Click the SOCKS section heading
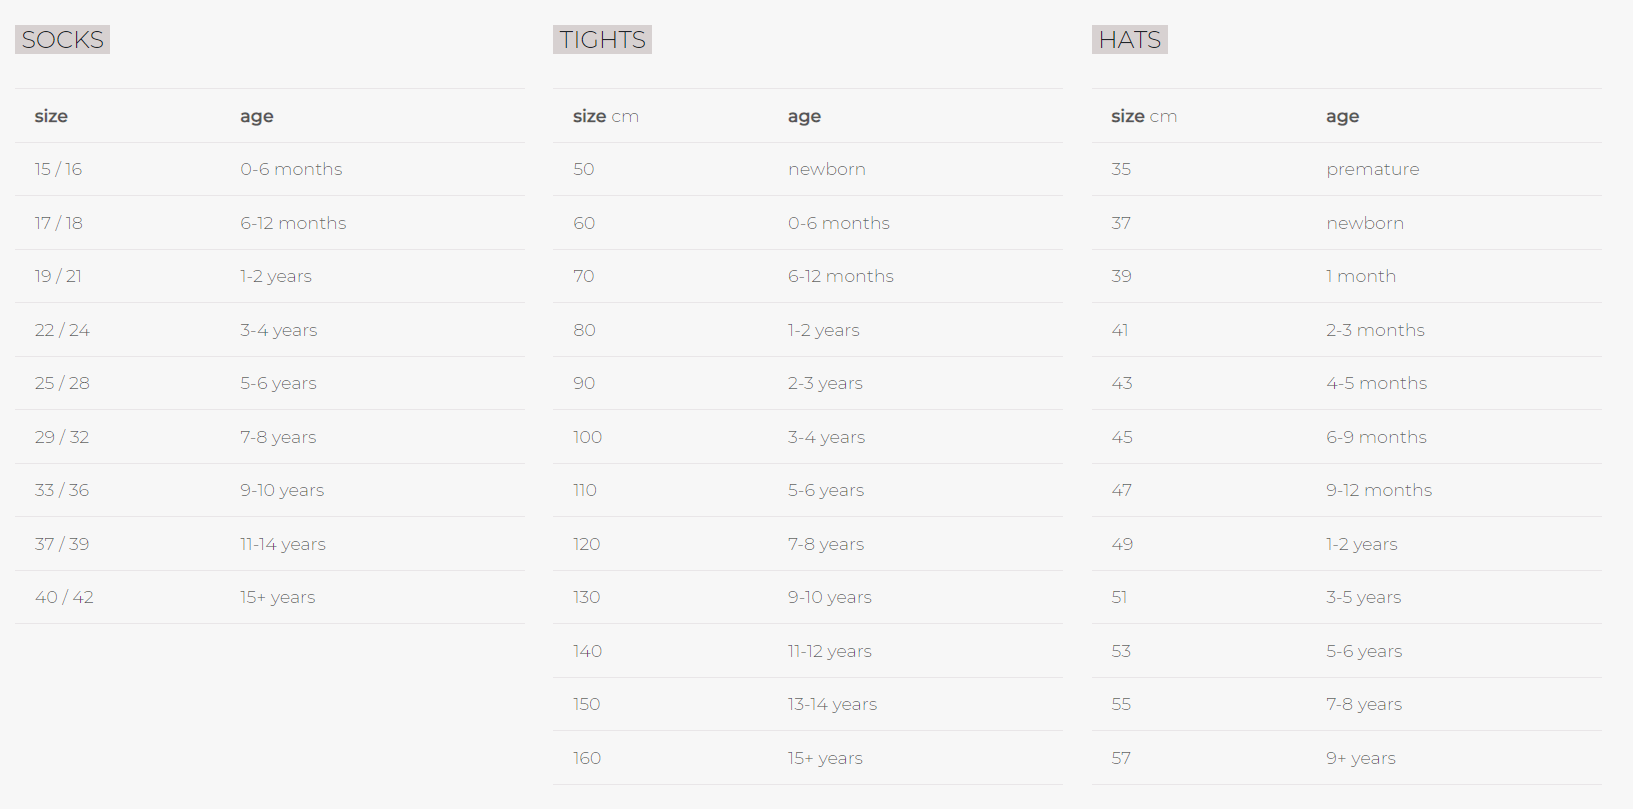 (x=62, y=40)
